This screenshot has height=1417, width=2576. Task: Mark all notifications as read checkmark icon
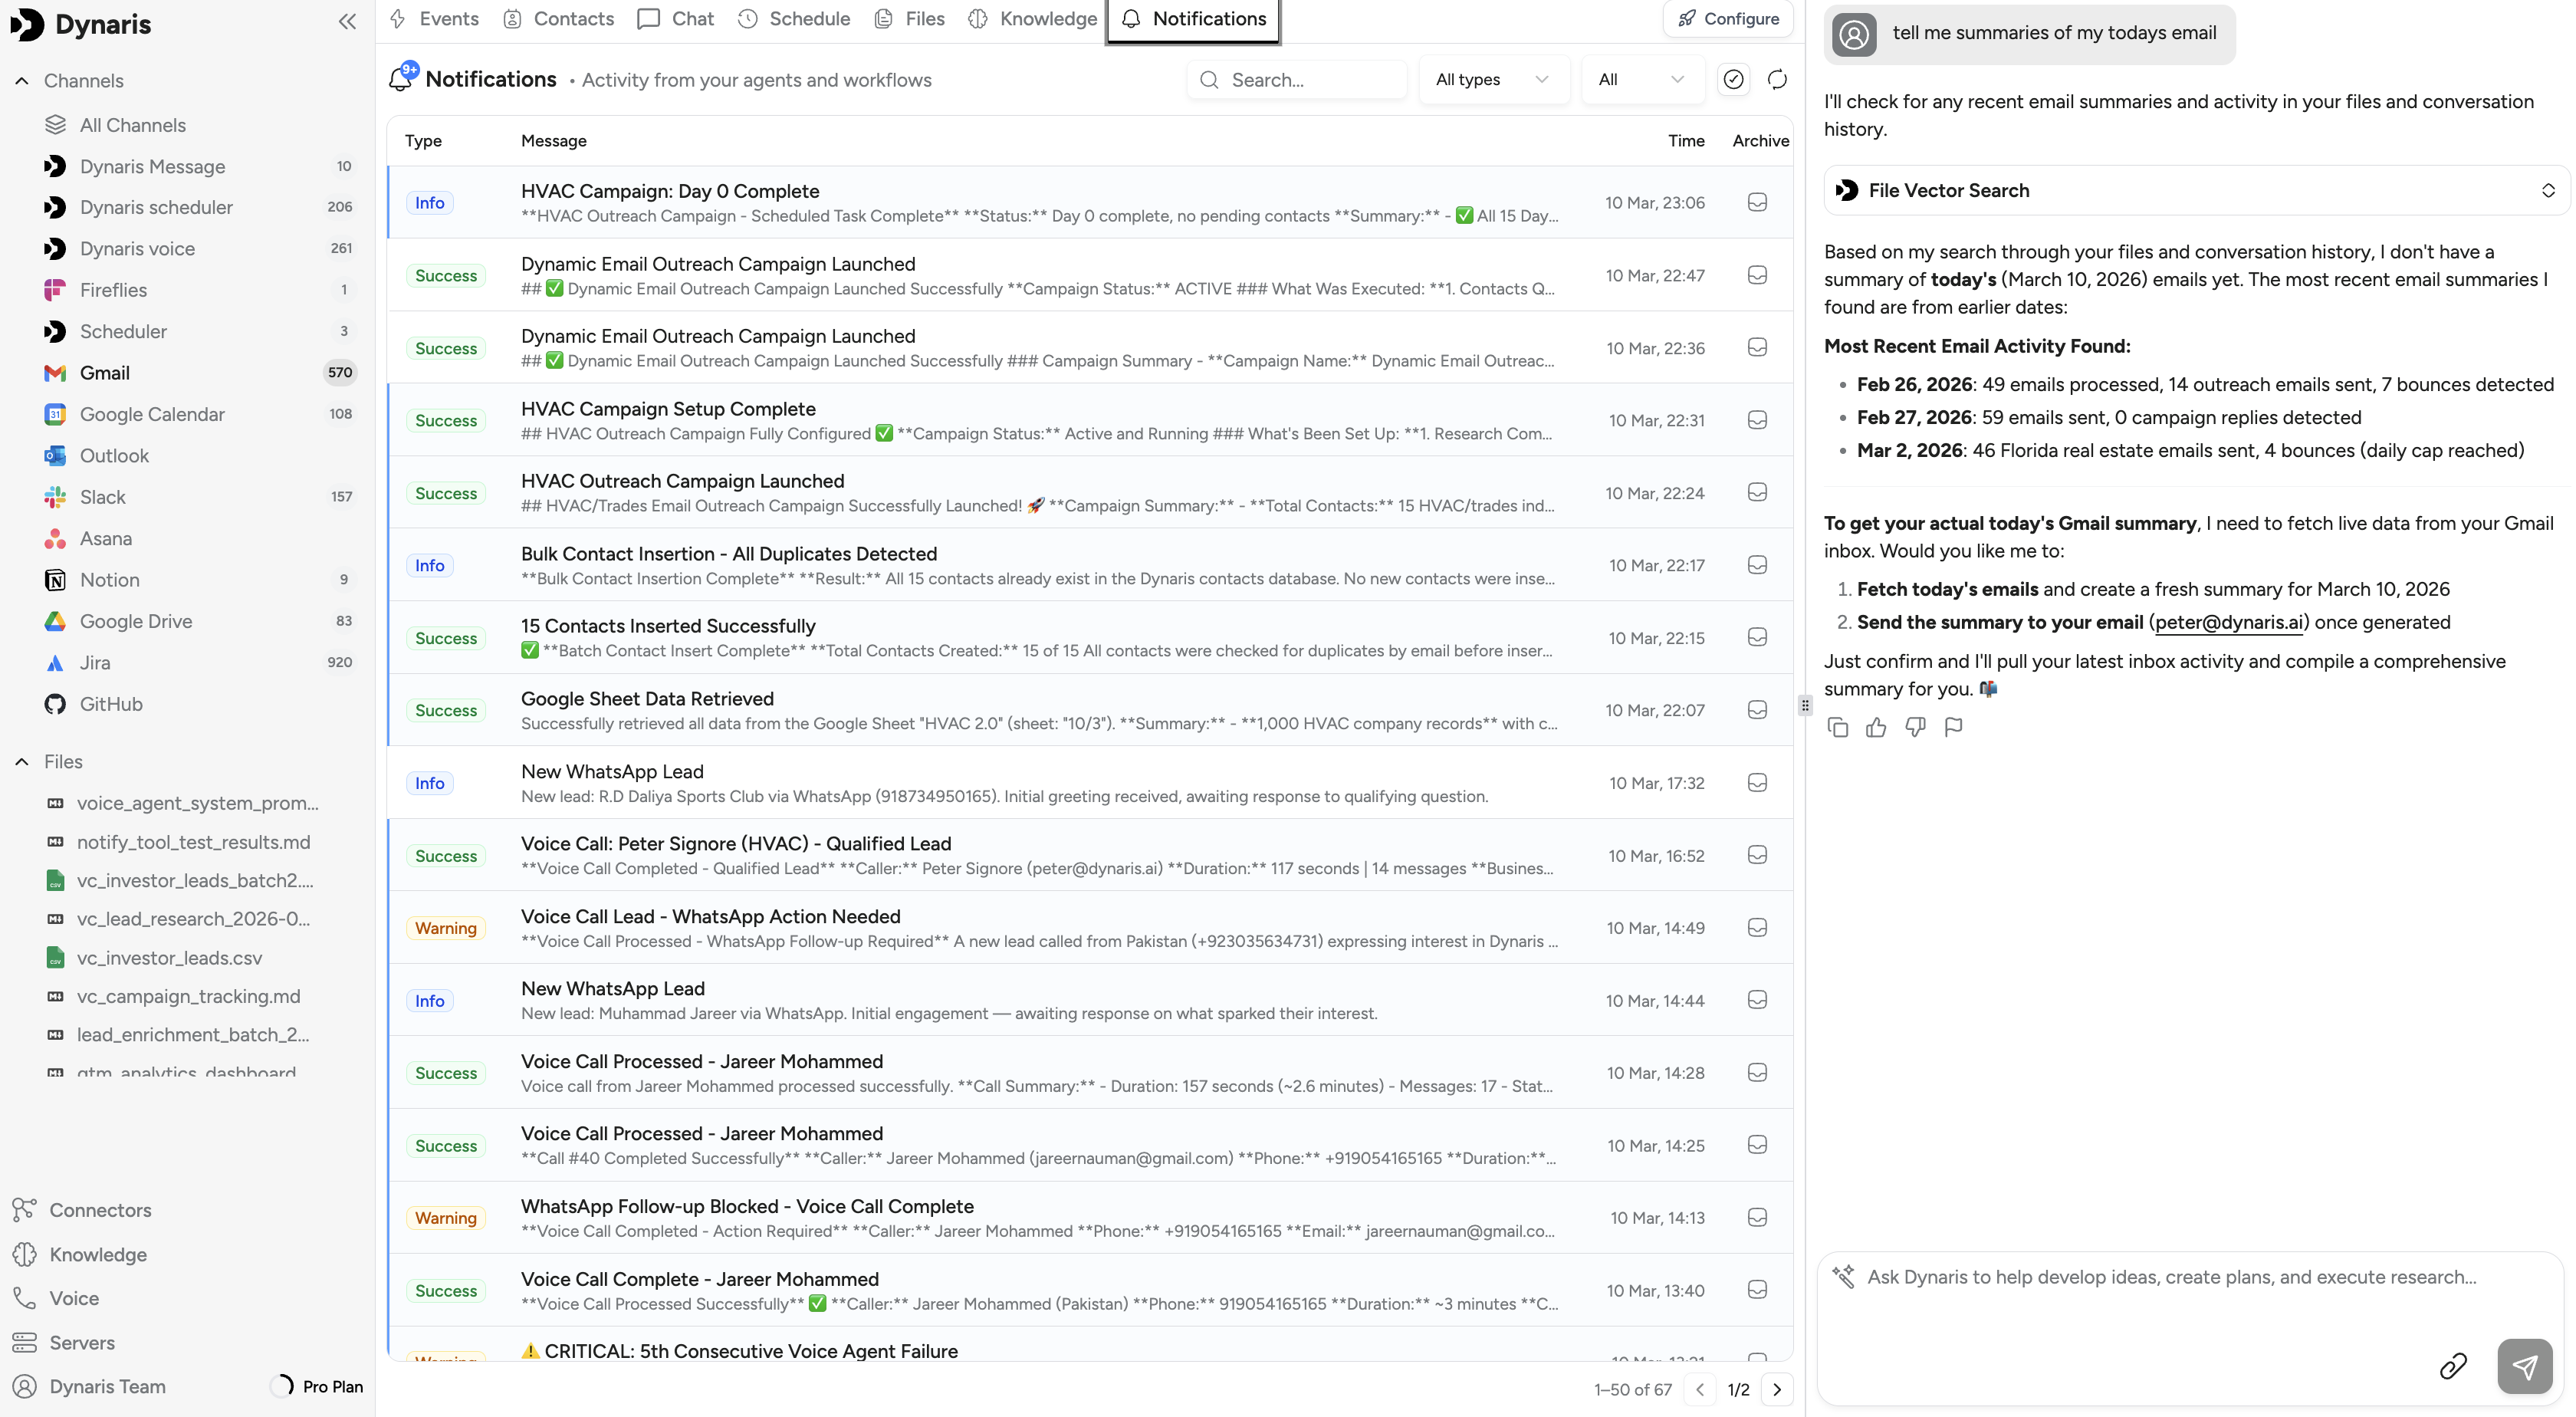[1733, 80]
